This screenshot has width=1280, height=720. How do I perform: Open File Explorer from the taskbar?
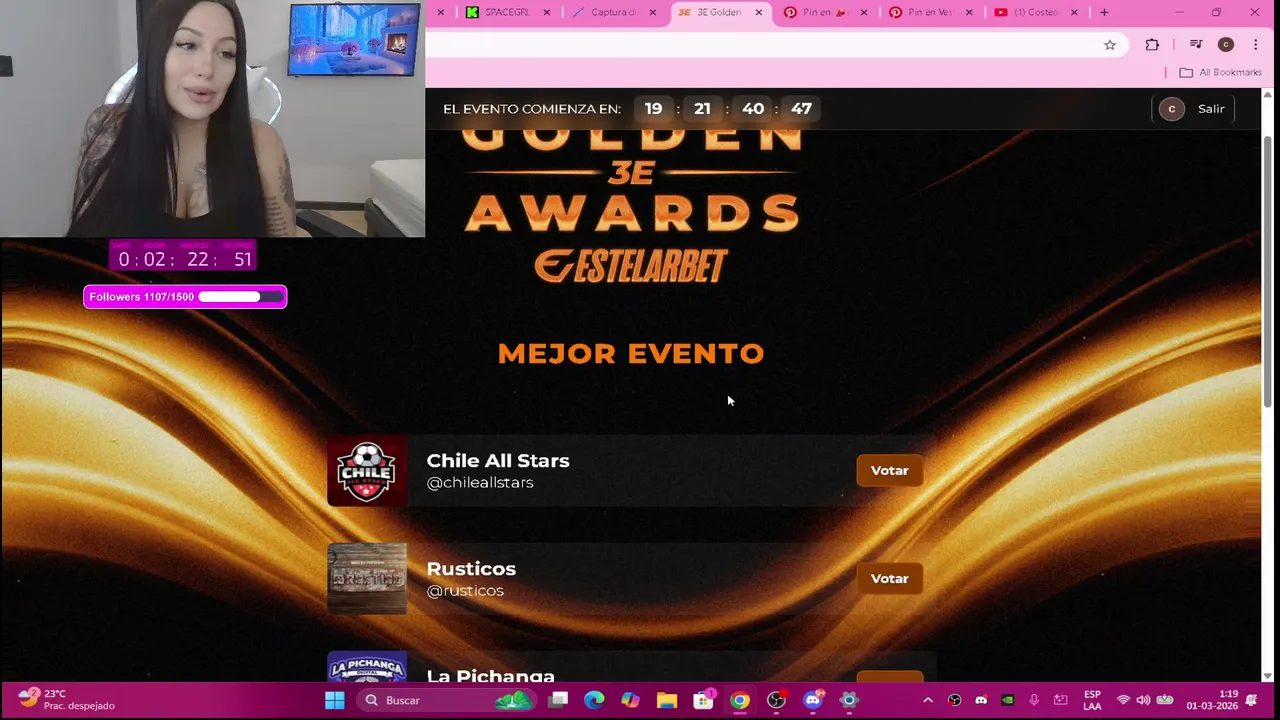(x=667, y=700)
